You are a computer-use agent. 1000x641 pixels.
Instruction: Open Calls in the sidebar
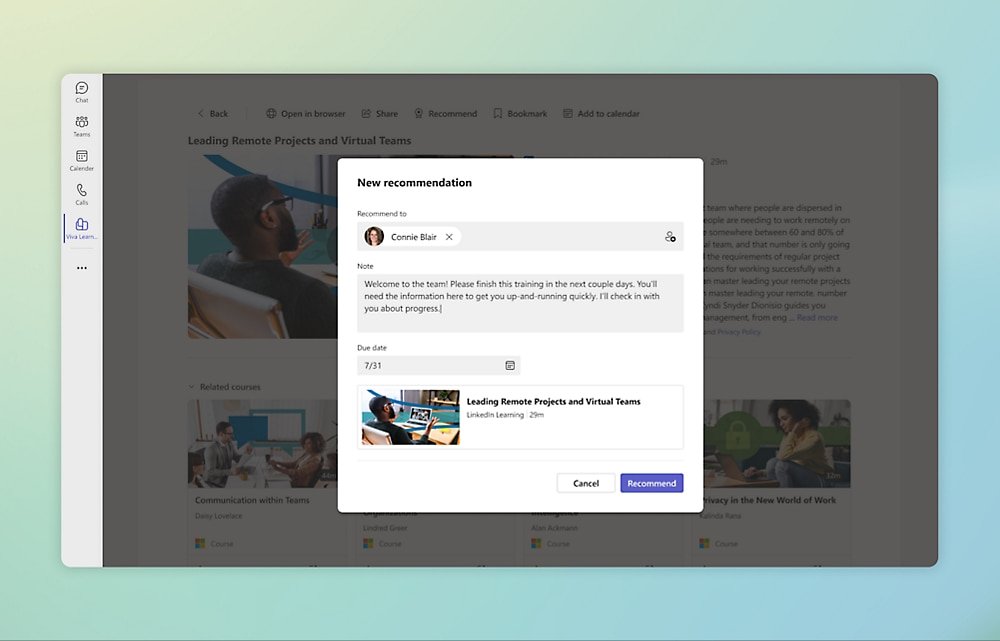(82, 194)
